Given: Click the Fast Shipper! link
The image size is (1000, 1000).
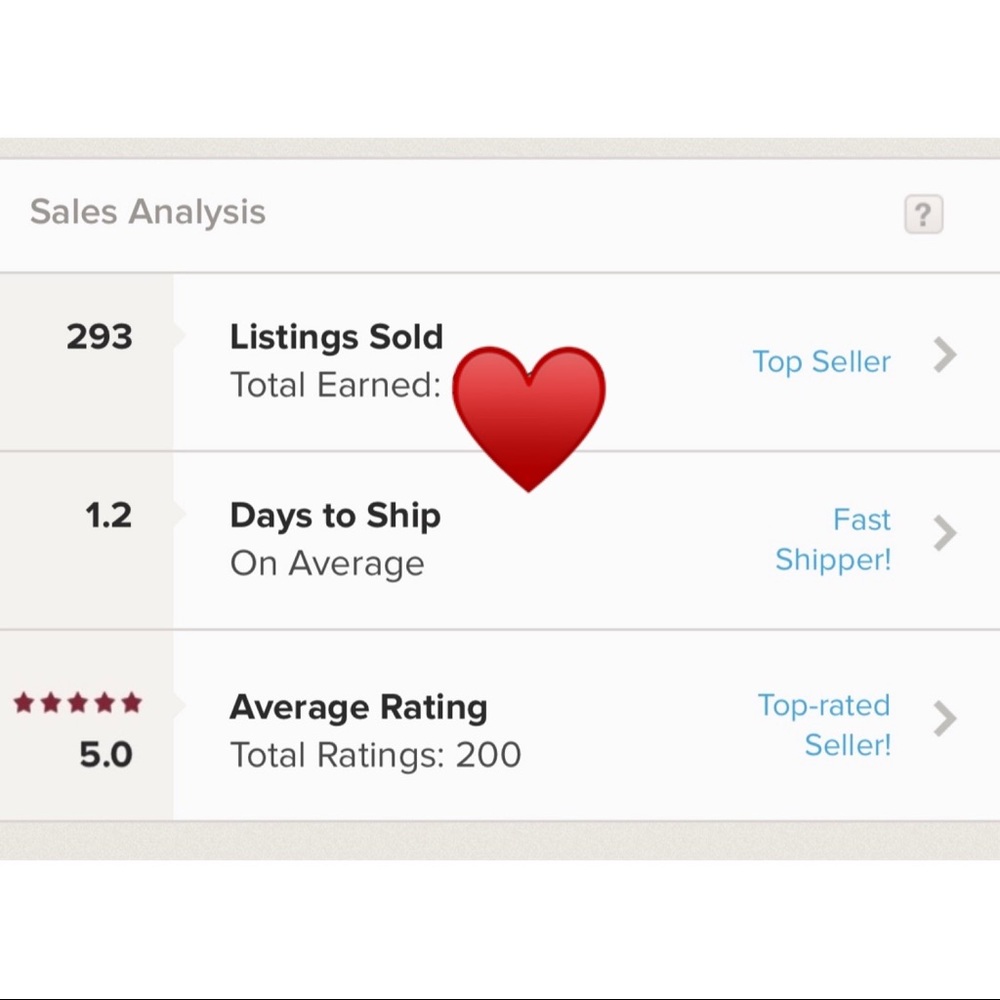Looking at the screenshot, I should coord(833,540).
